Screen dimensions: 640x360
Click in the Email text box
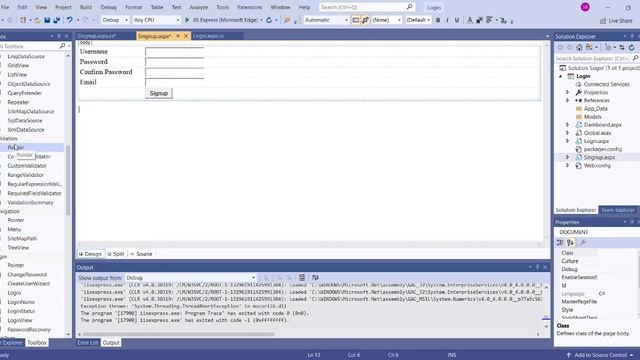pos(175,82)
